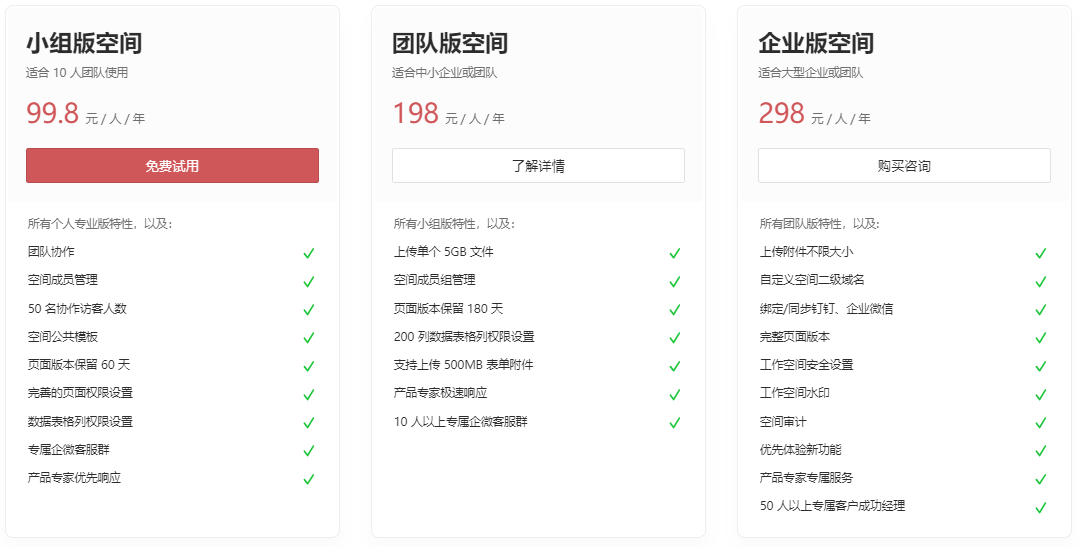Click checkmark next to 团队协作
Viewport: 1080px width, 547px height.
[309, 253]
